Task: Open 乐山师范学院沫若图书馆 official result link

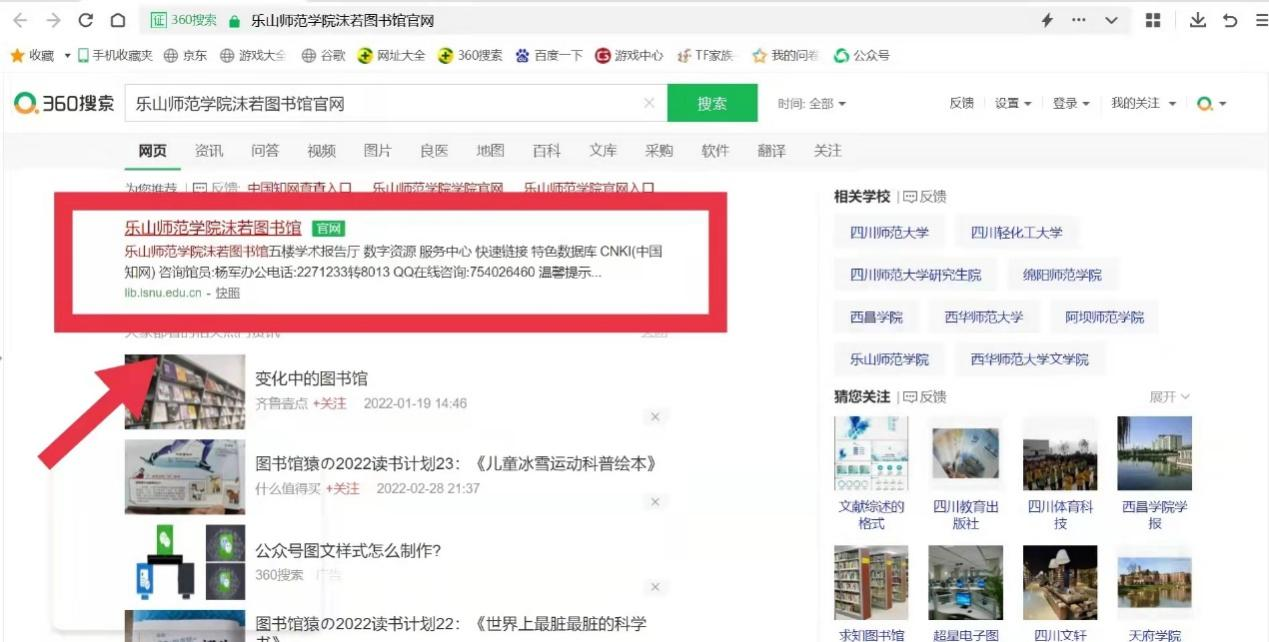Action: click(212, 228)
